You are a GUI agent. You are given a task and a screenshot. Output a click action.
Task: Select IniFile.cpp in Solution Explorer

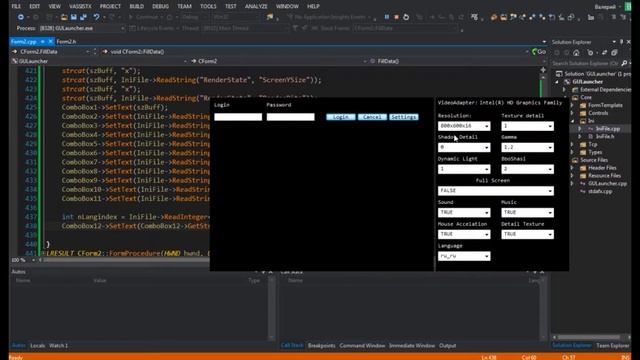click(607, 129)
